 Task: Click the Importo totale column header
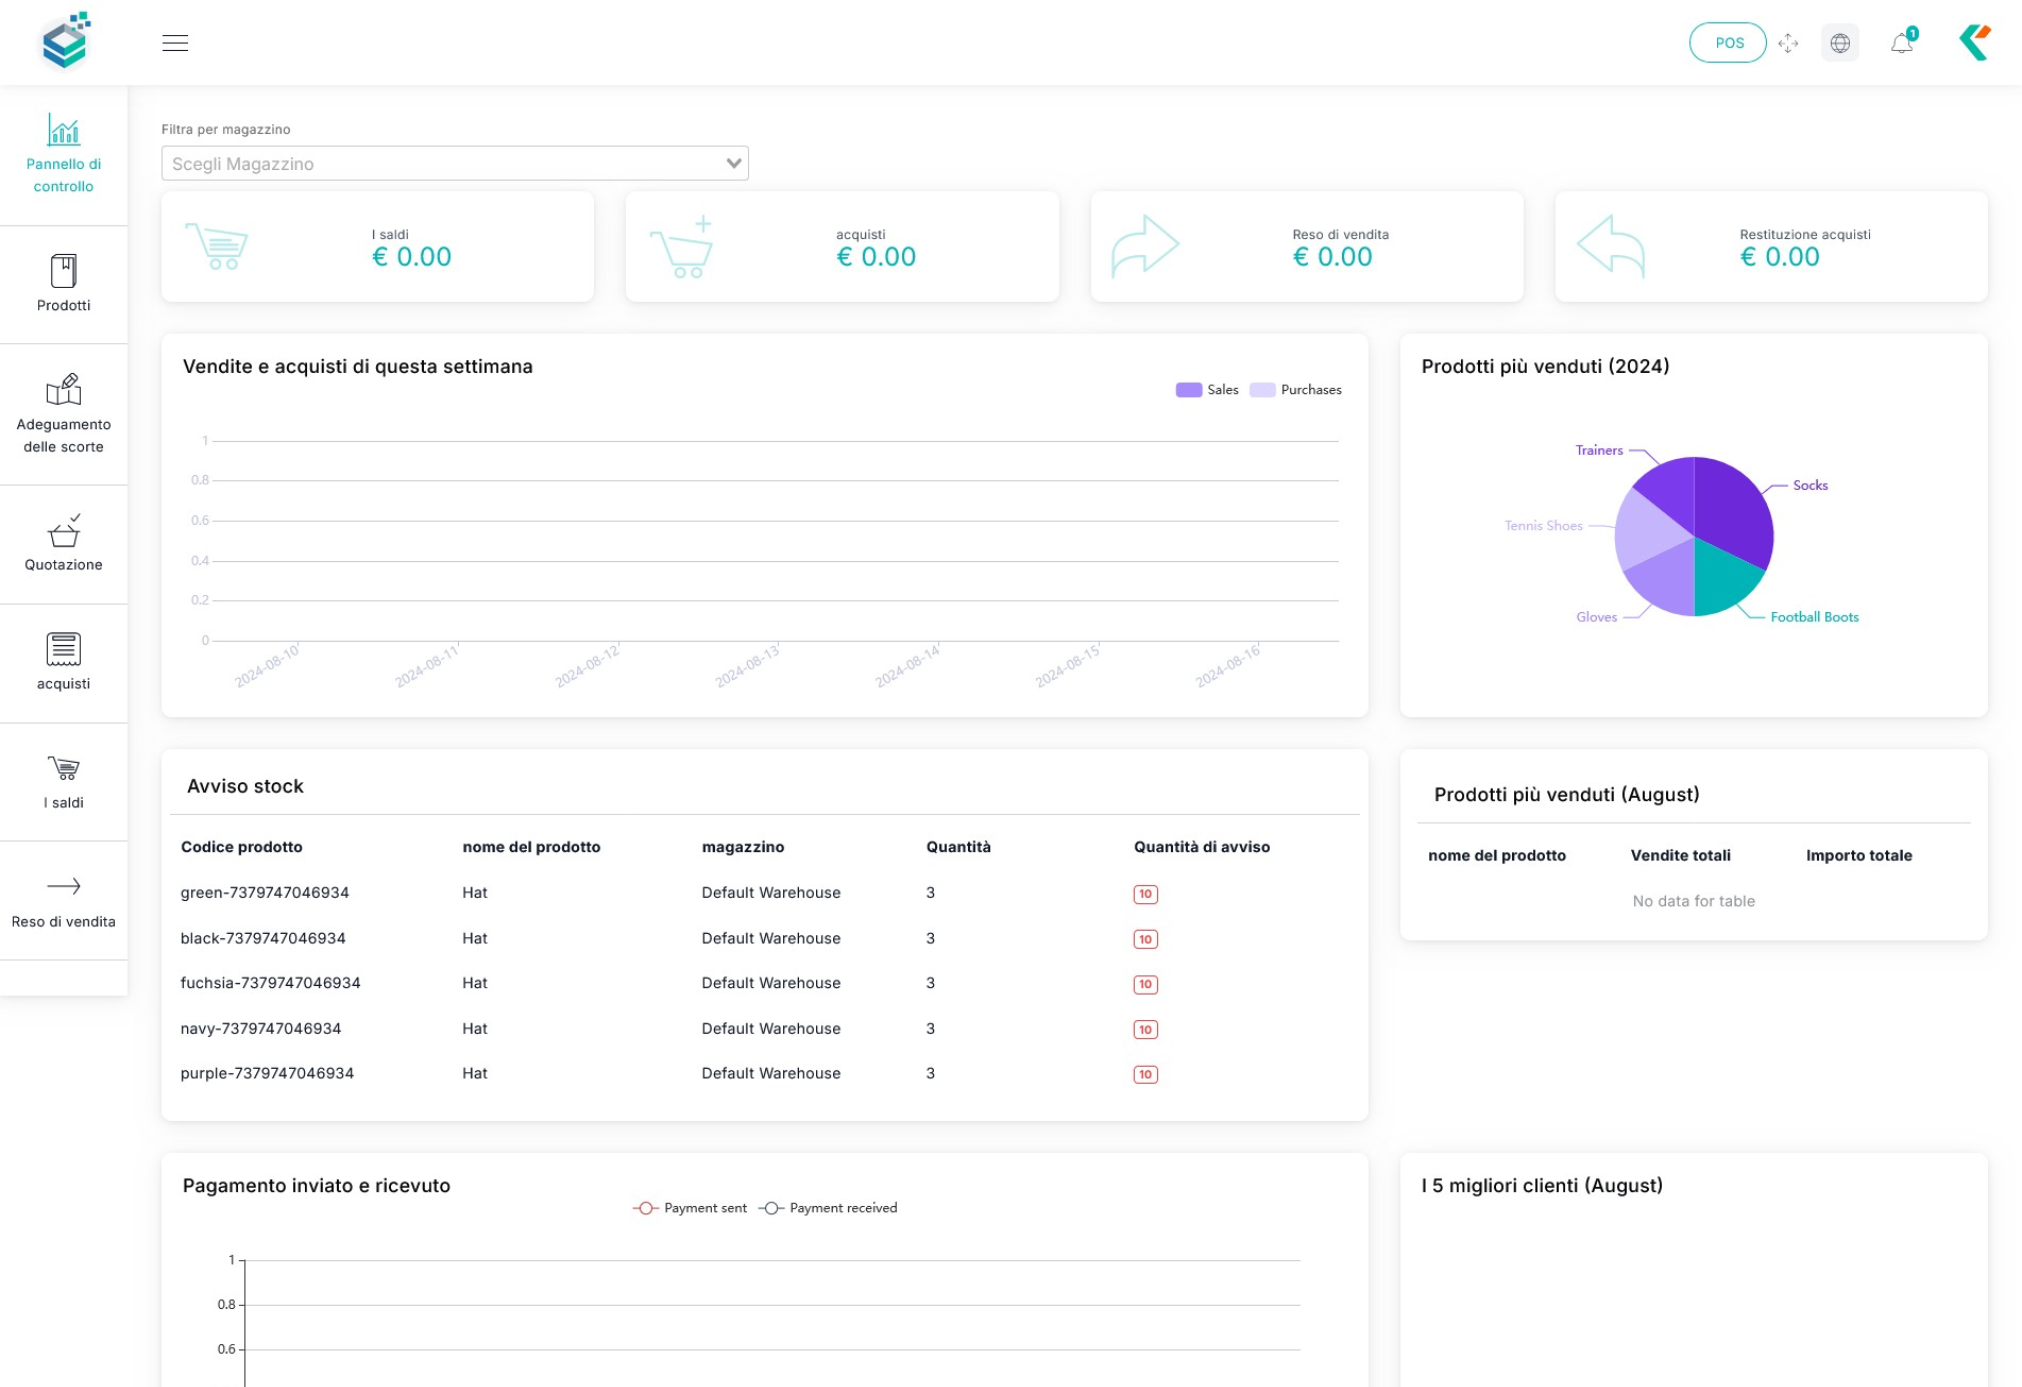pos(1858,855)
